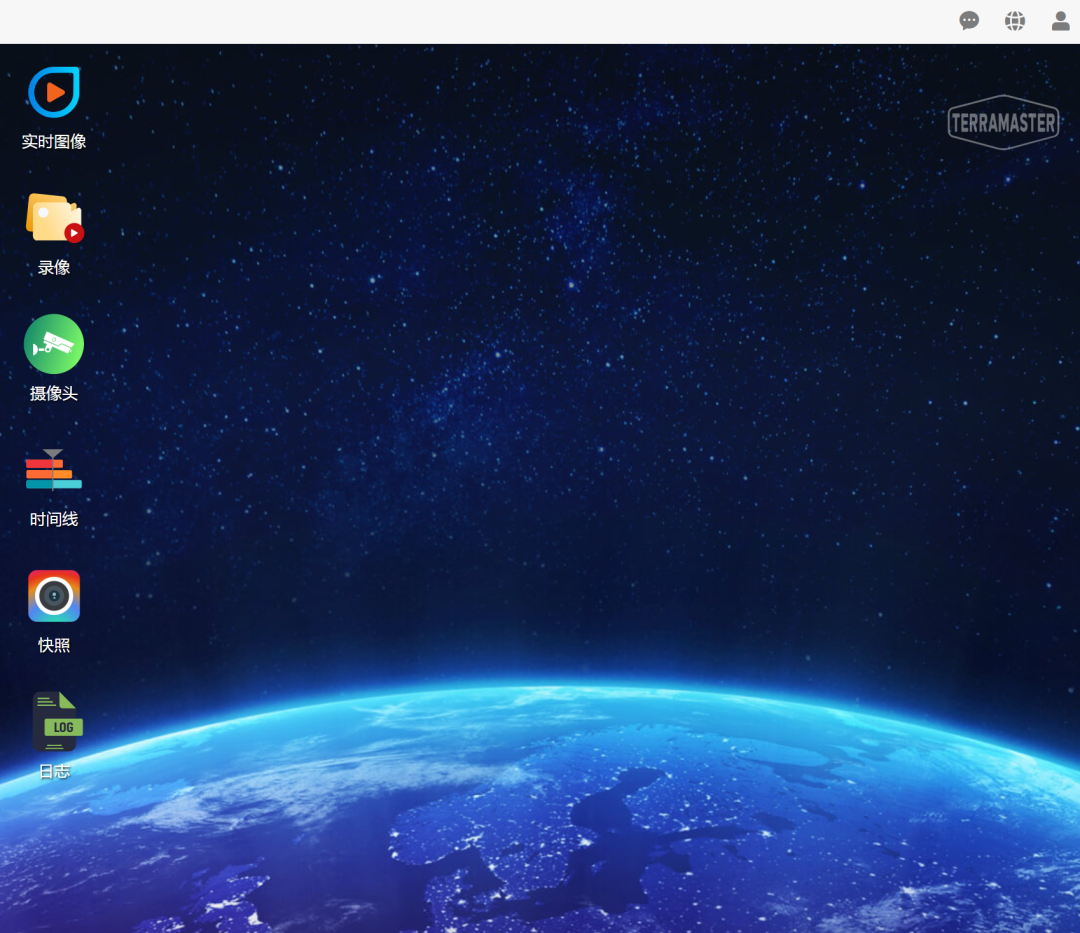Click the 录像 text label

[x=54, y=268]
